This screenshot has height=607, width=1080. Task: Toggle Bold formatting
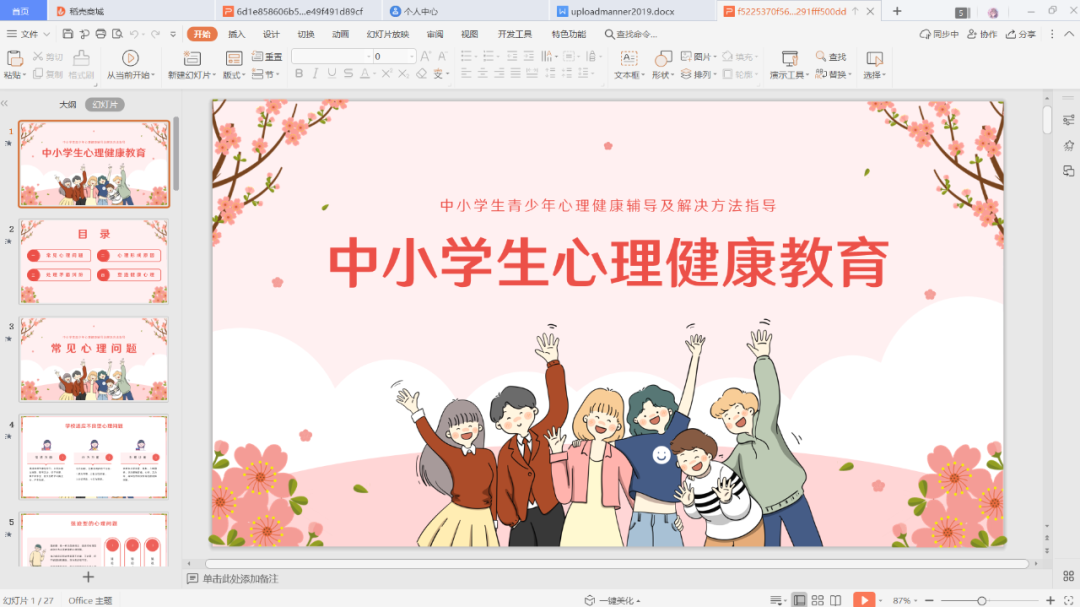coord(299,74)
